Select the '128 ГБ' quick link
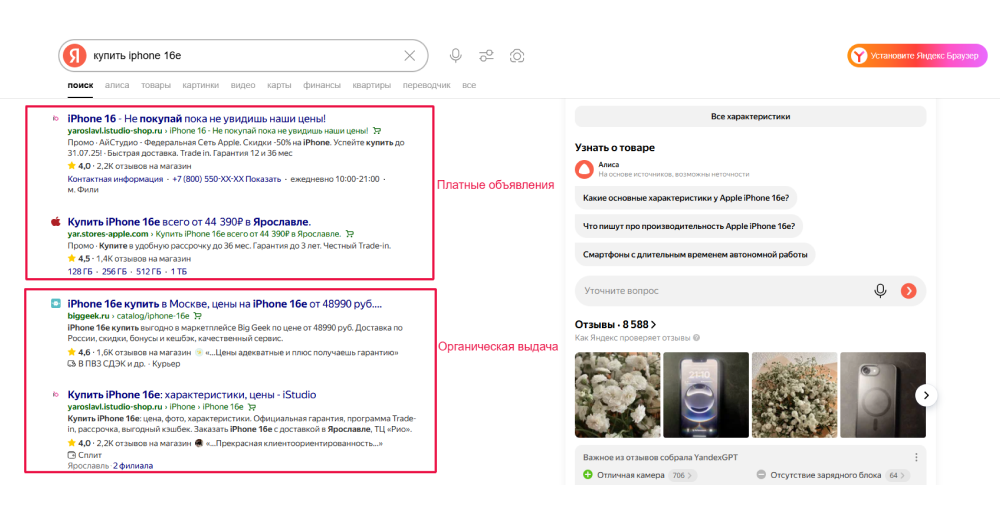Screen dimensions: 1000x518 (80, 272)
